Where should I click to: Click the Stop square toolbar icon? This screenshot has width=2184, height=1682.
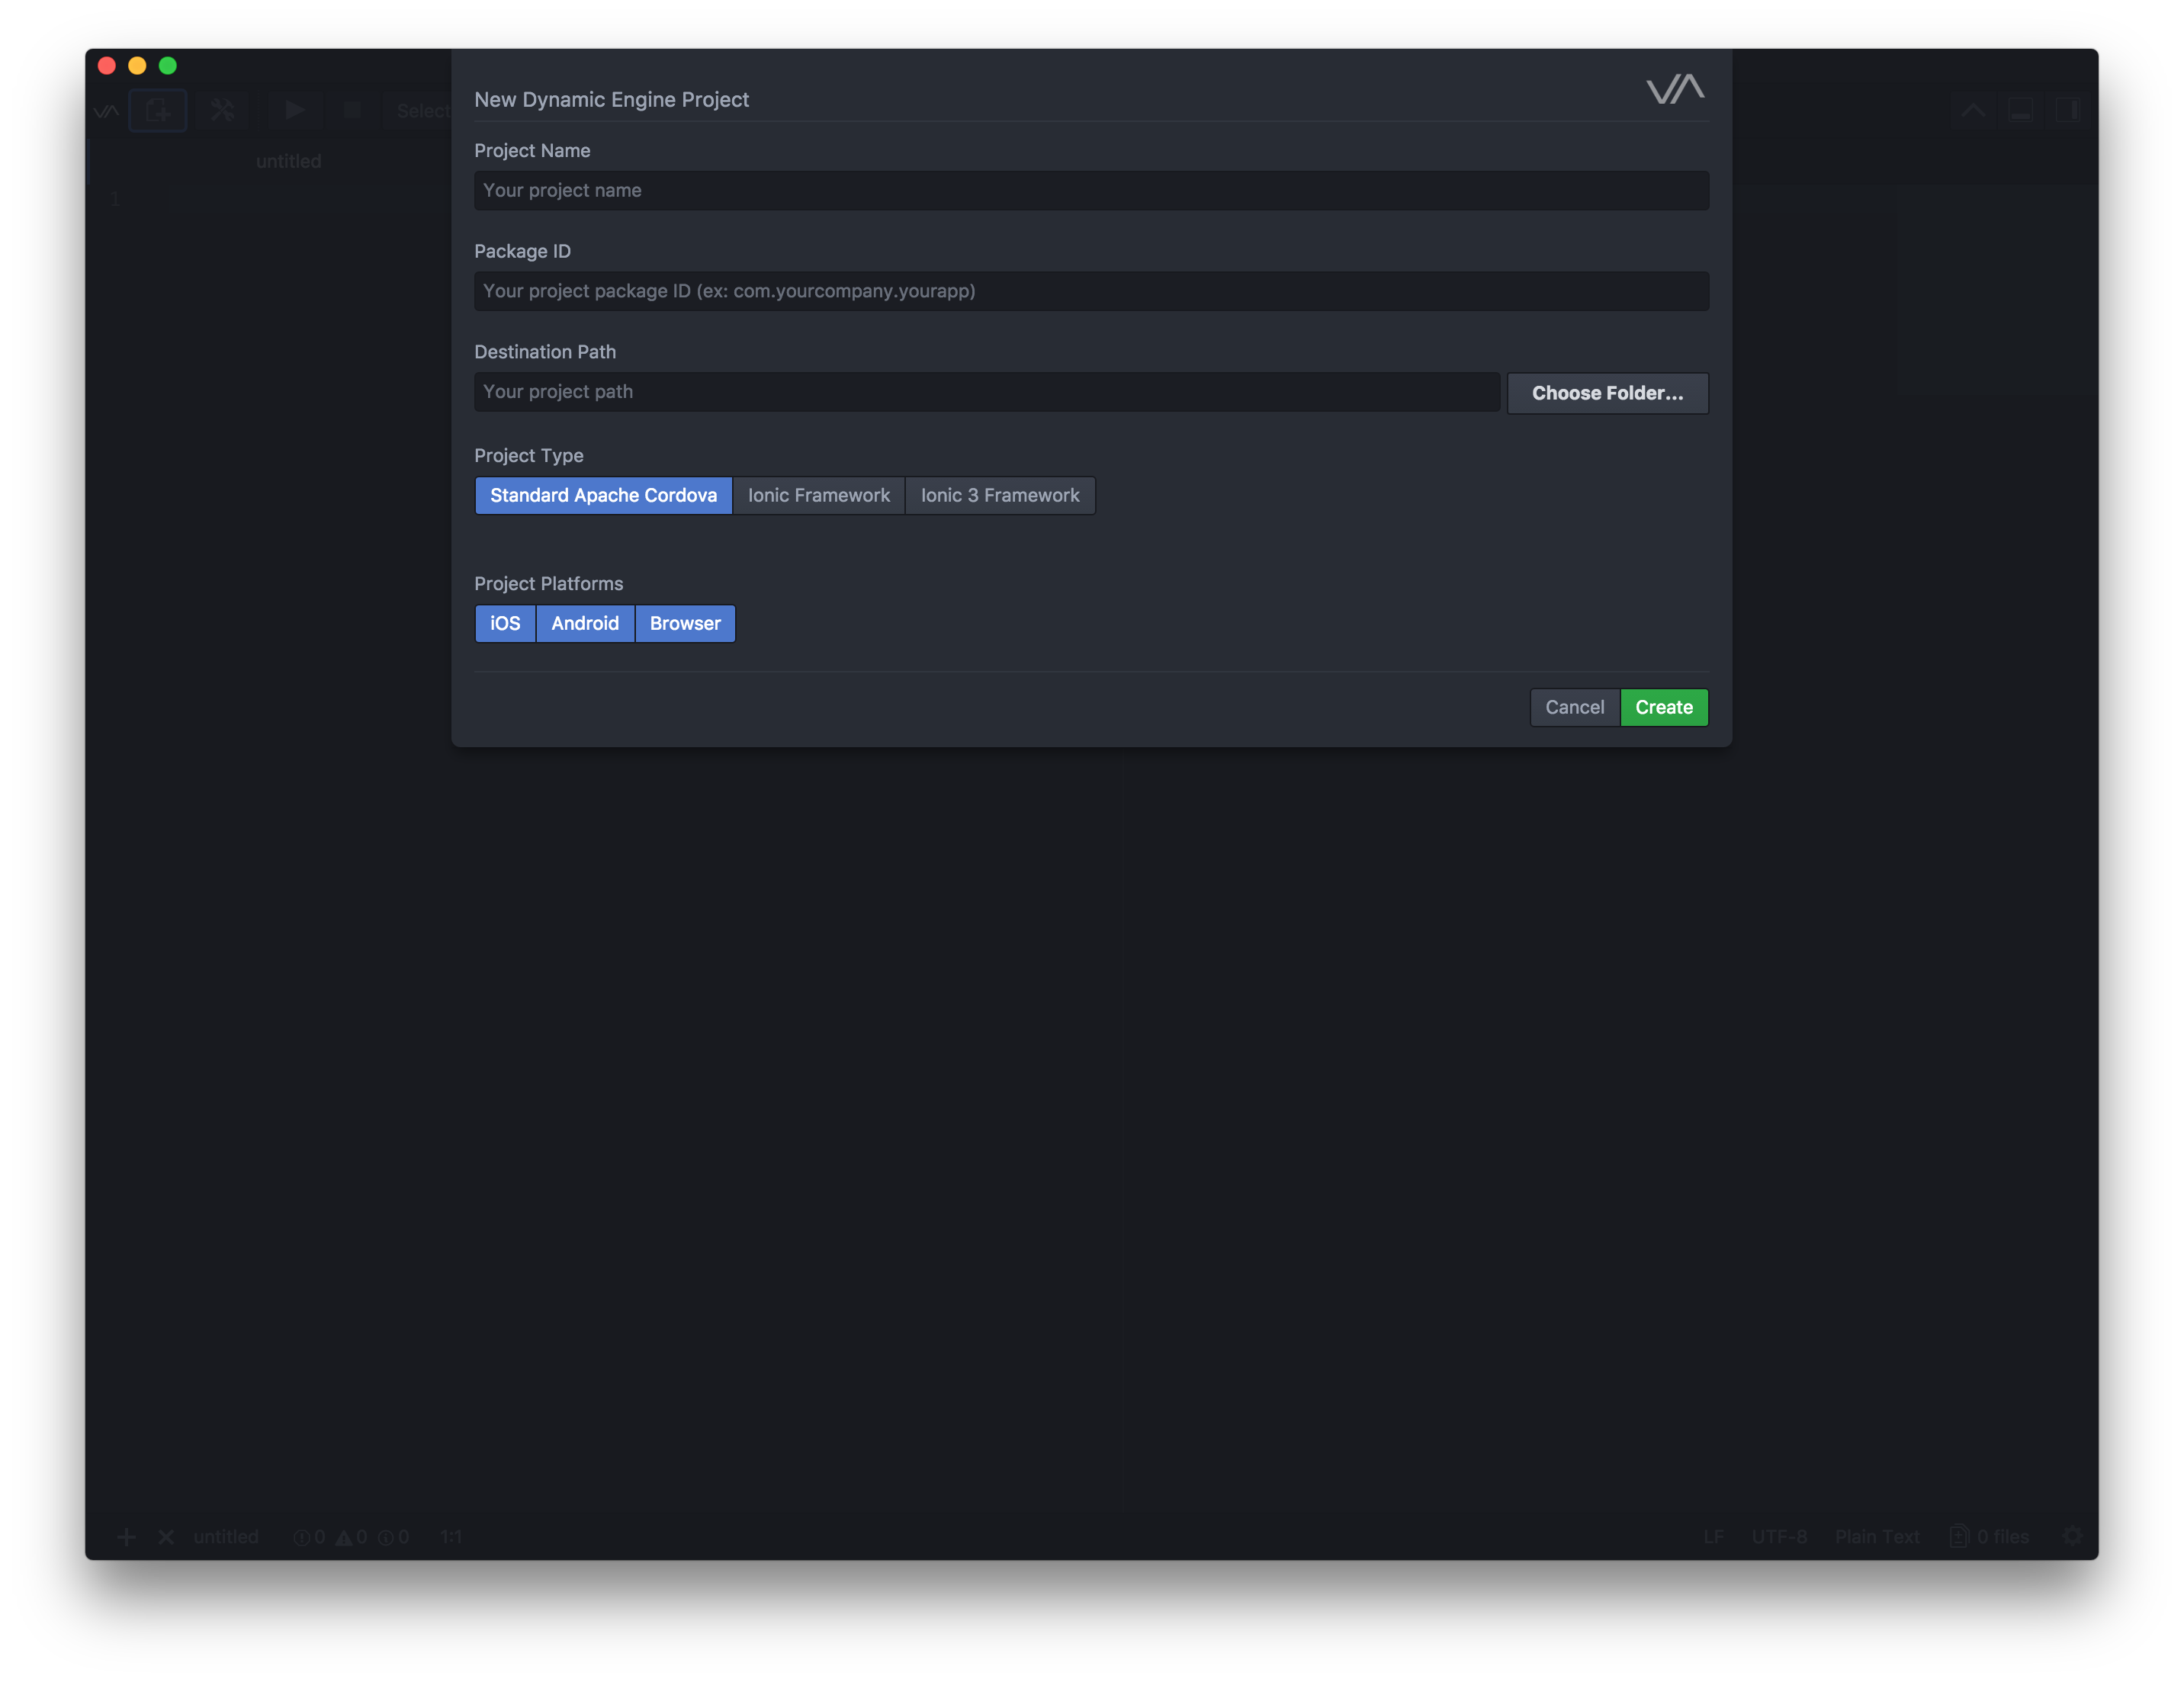pyautogui.click(x=352, y=110)
